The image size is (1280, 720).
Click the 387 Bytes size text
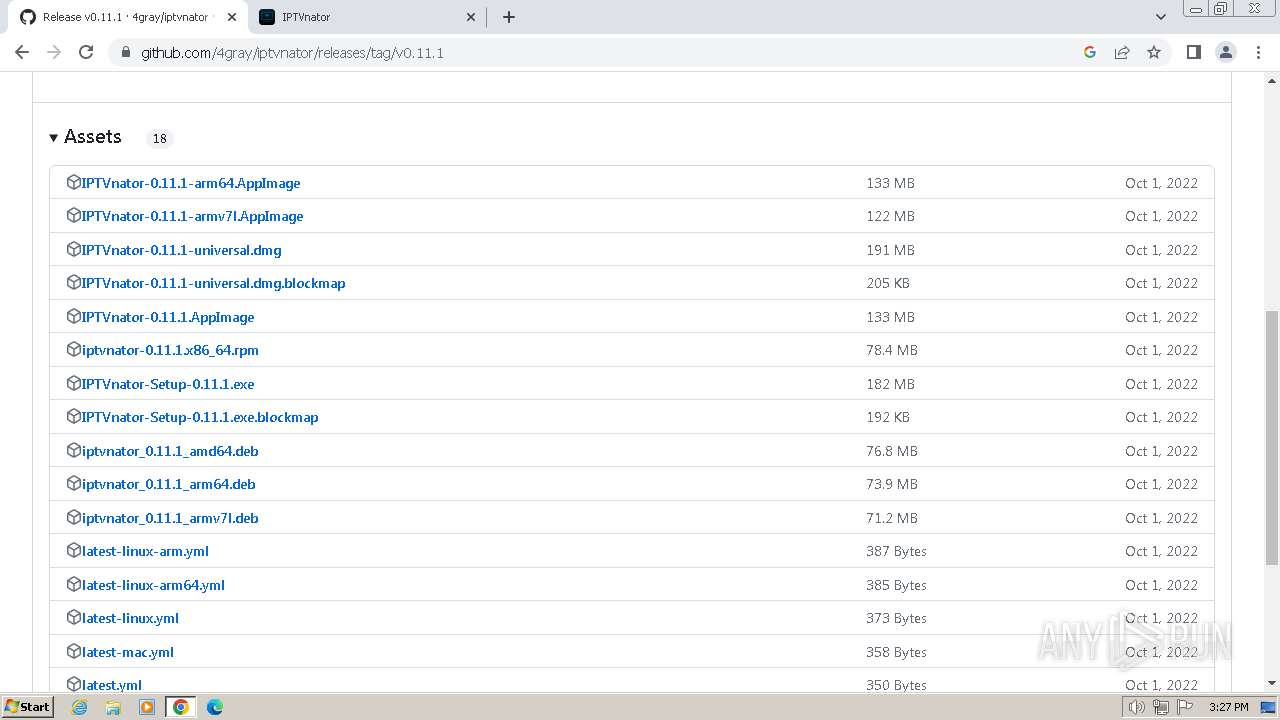pyautogui.click(x=896, y=551)
